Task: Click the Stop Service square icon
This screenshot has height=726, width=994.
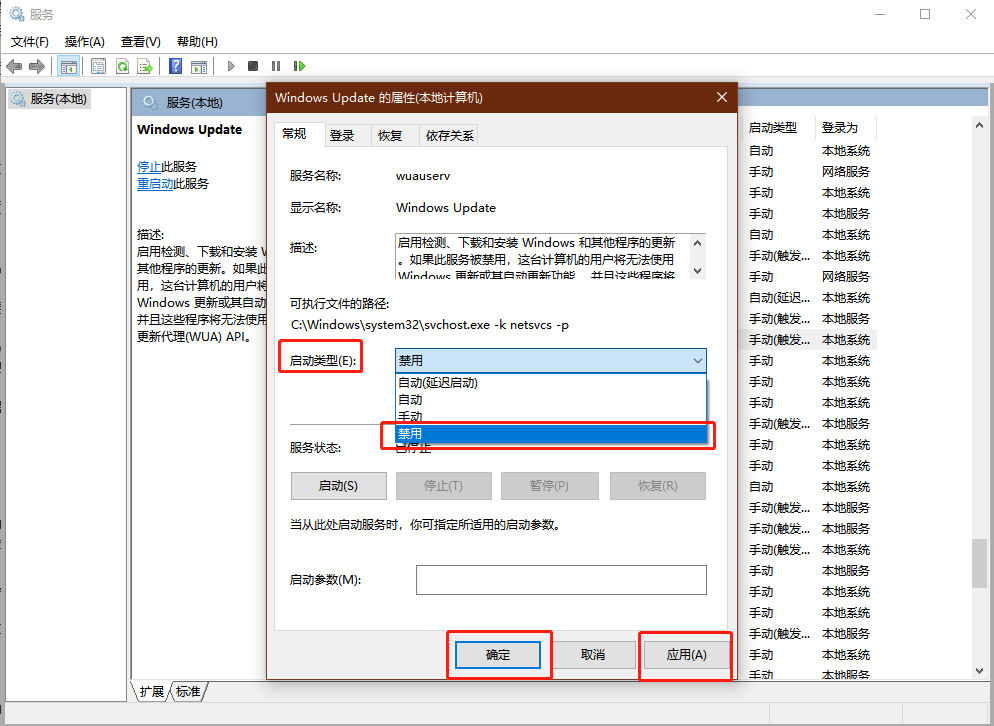Action: coord(254,66)
